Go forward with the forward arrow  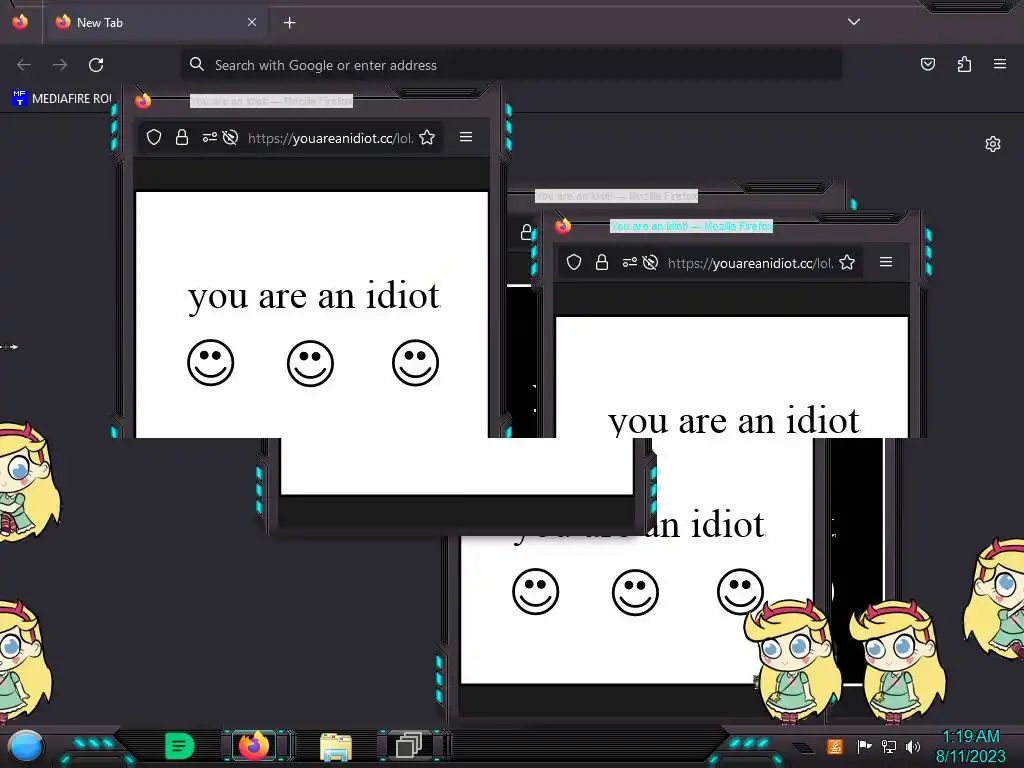click(60, 65)
